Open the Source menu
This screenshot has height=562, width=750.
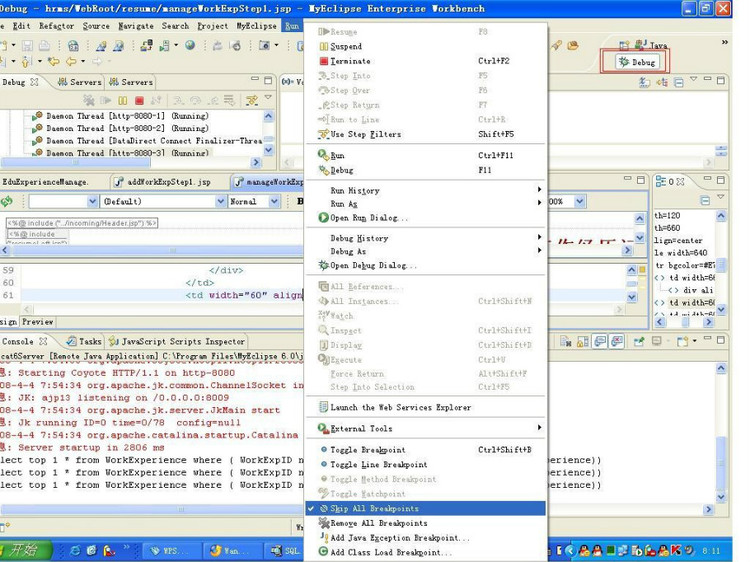[x=96, y=26]
